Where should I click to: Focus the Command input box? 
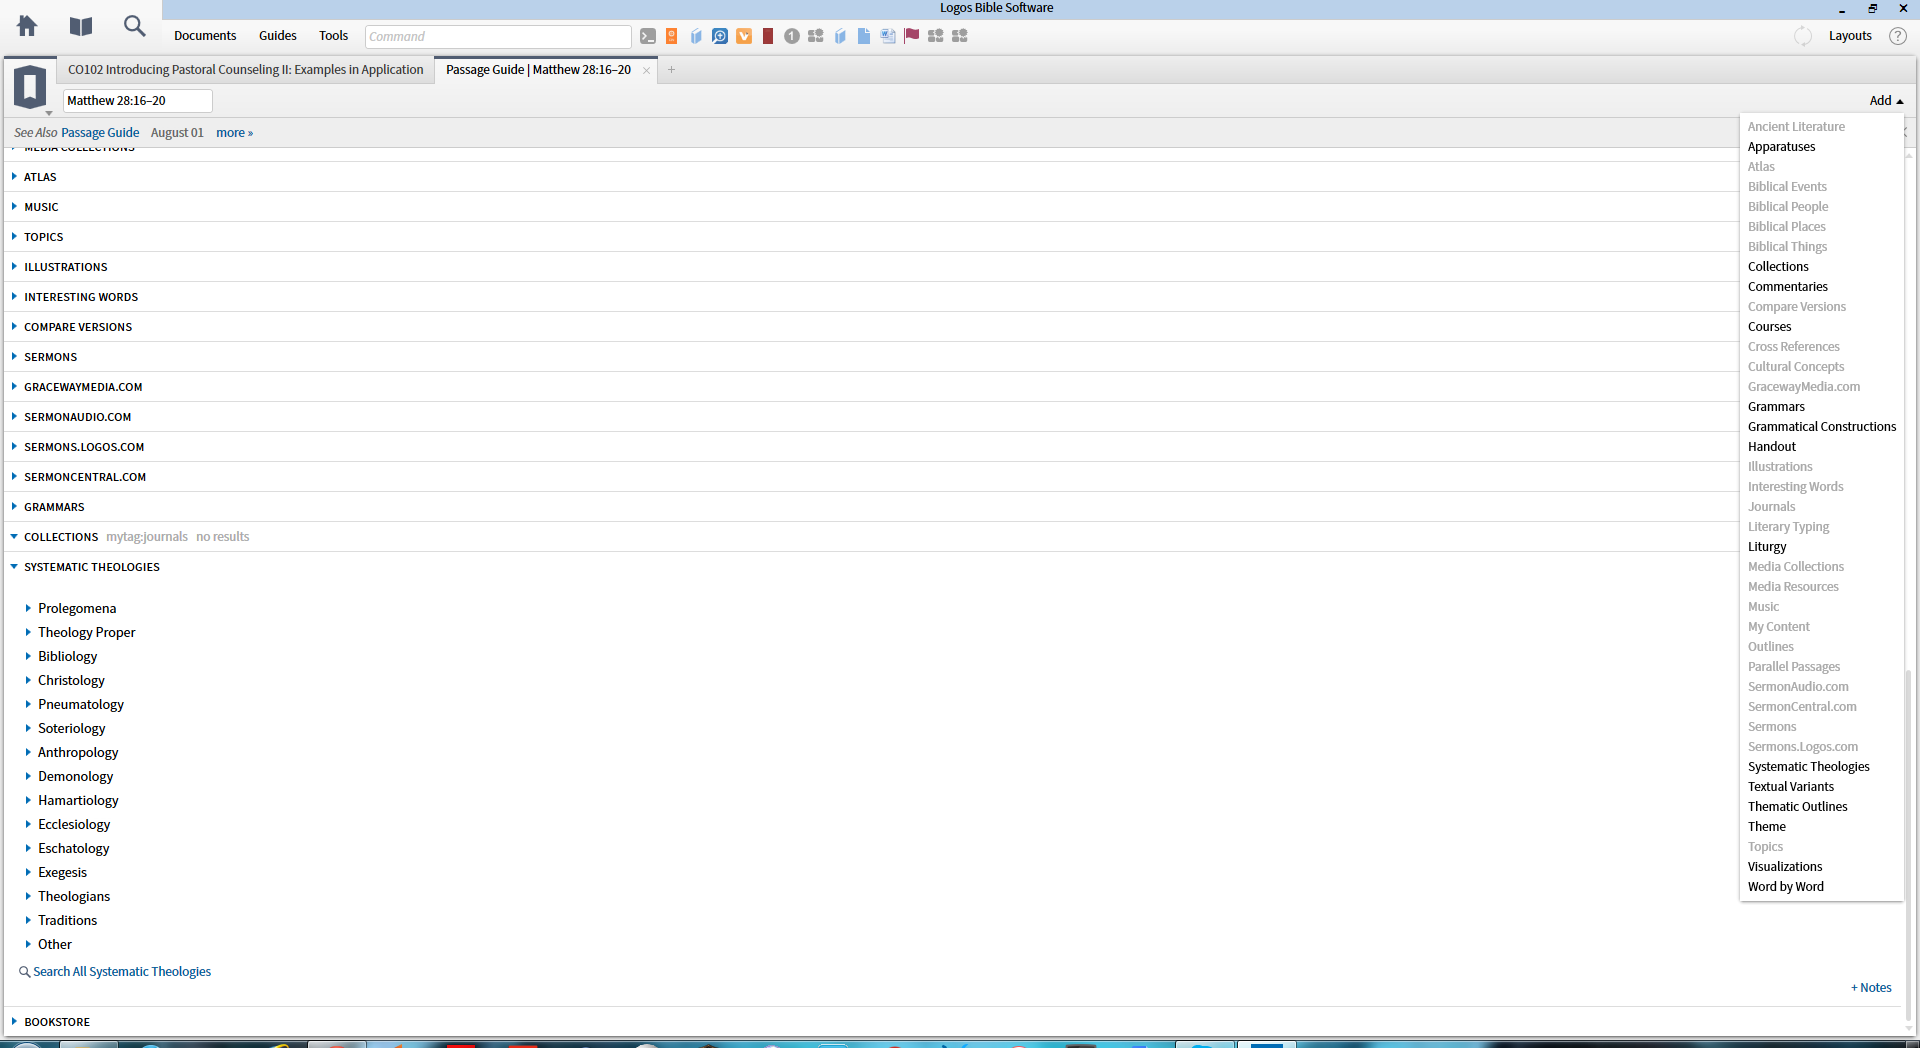click(498, 37)
